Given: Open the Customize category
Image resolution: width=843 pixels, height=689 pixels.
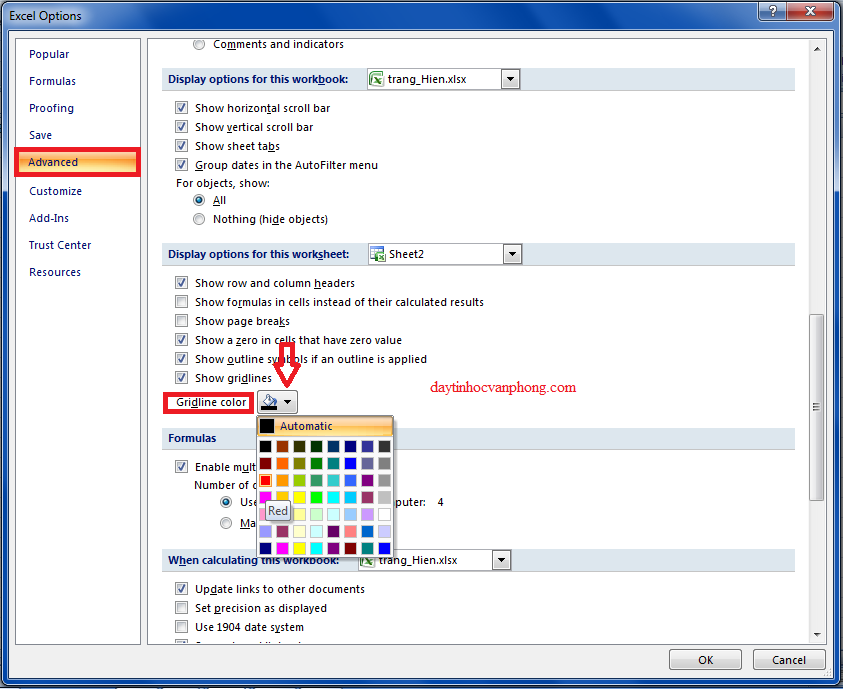Looking at the screenshot, I should (x=55, y=191).
